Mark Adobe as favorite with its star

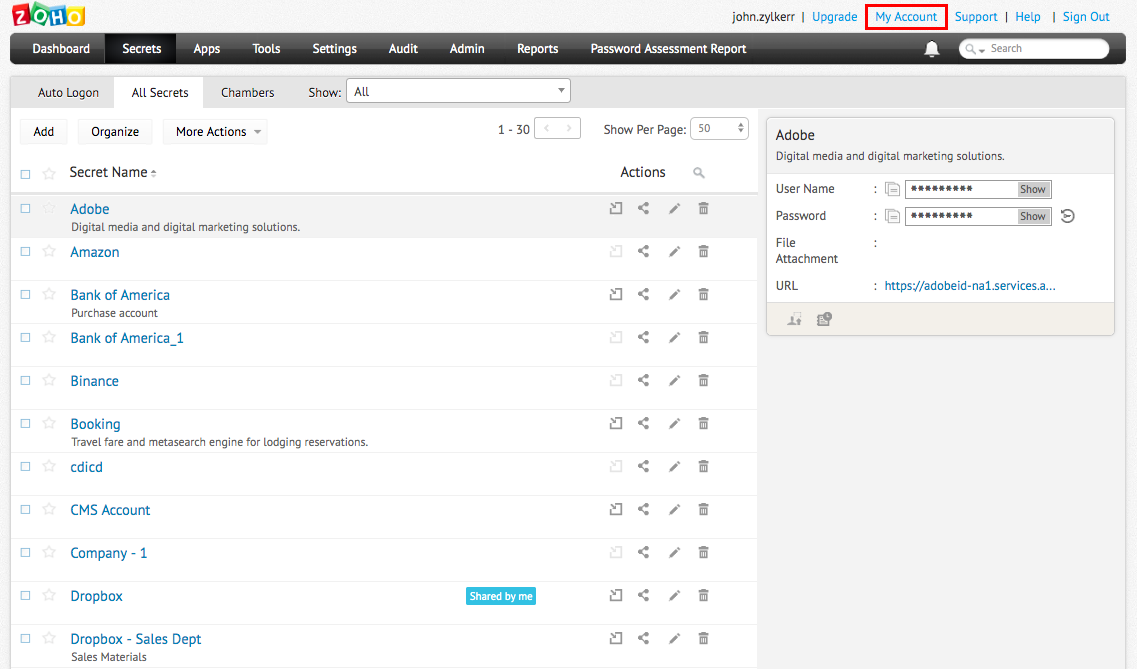coord(49,209)
